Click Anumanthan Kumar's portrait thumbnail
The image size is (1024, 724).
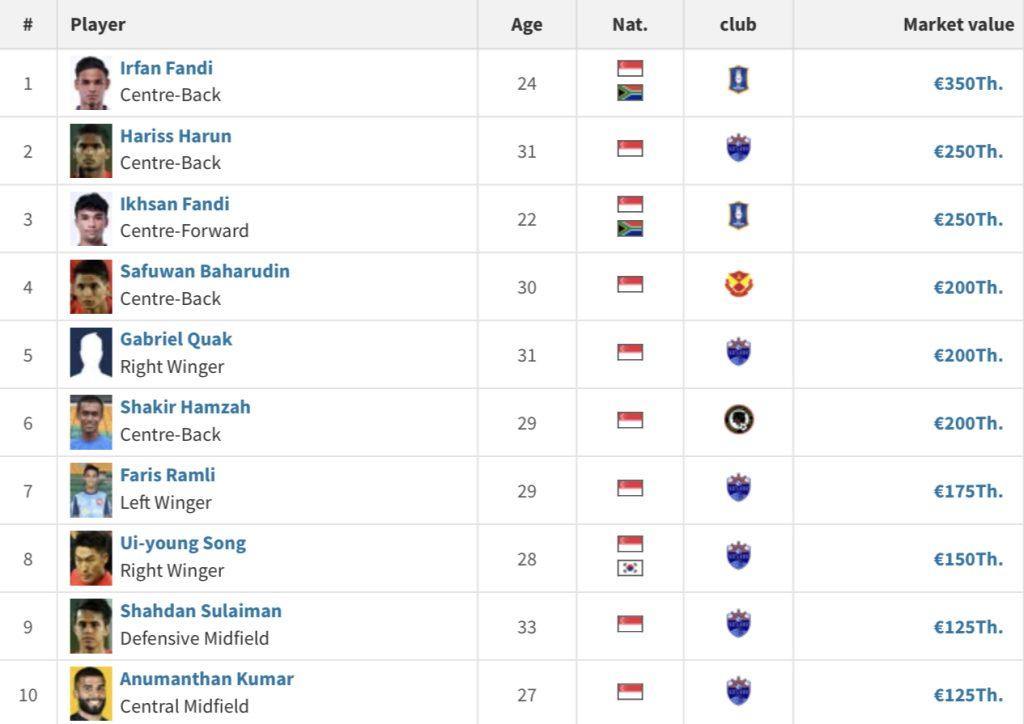(x=91, y=693)
